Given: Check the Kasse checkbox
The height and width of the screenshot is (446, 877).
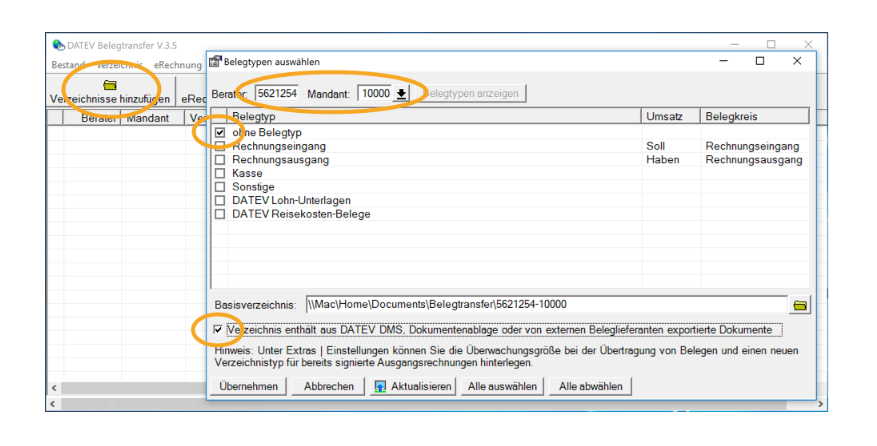Looking at the screenshot, I should tap(220, 173).
